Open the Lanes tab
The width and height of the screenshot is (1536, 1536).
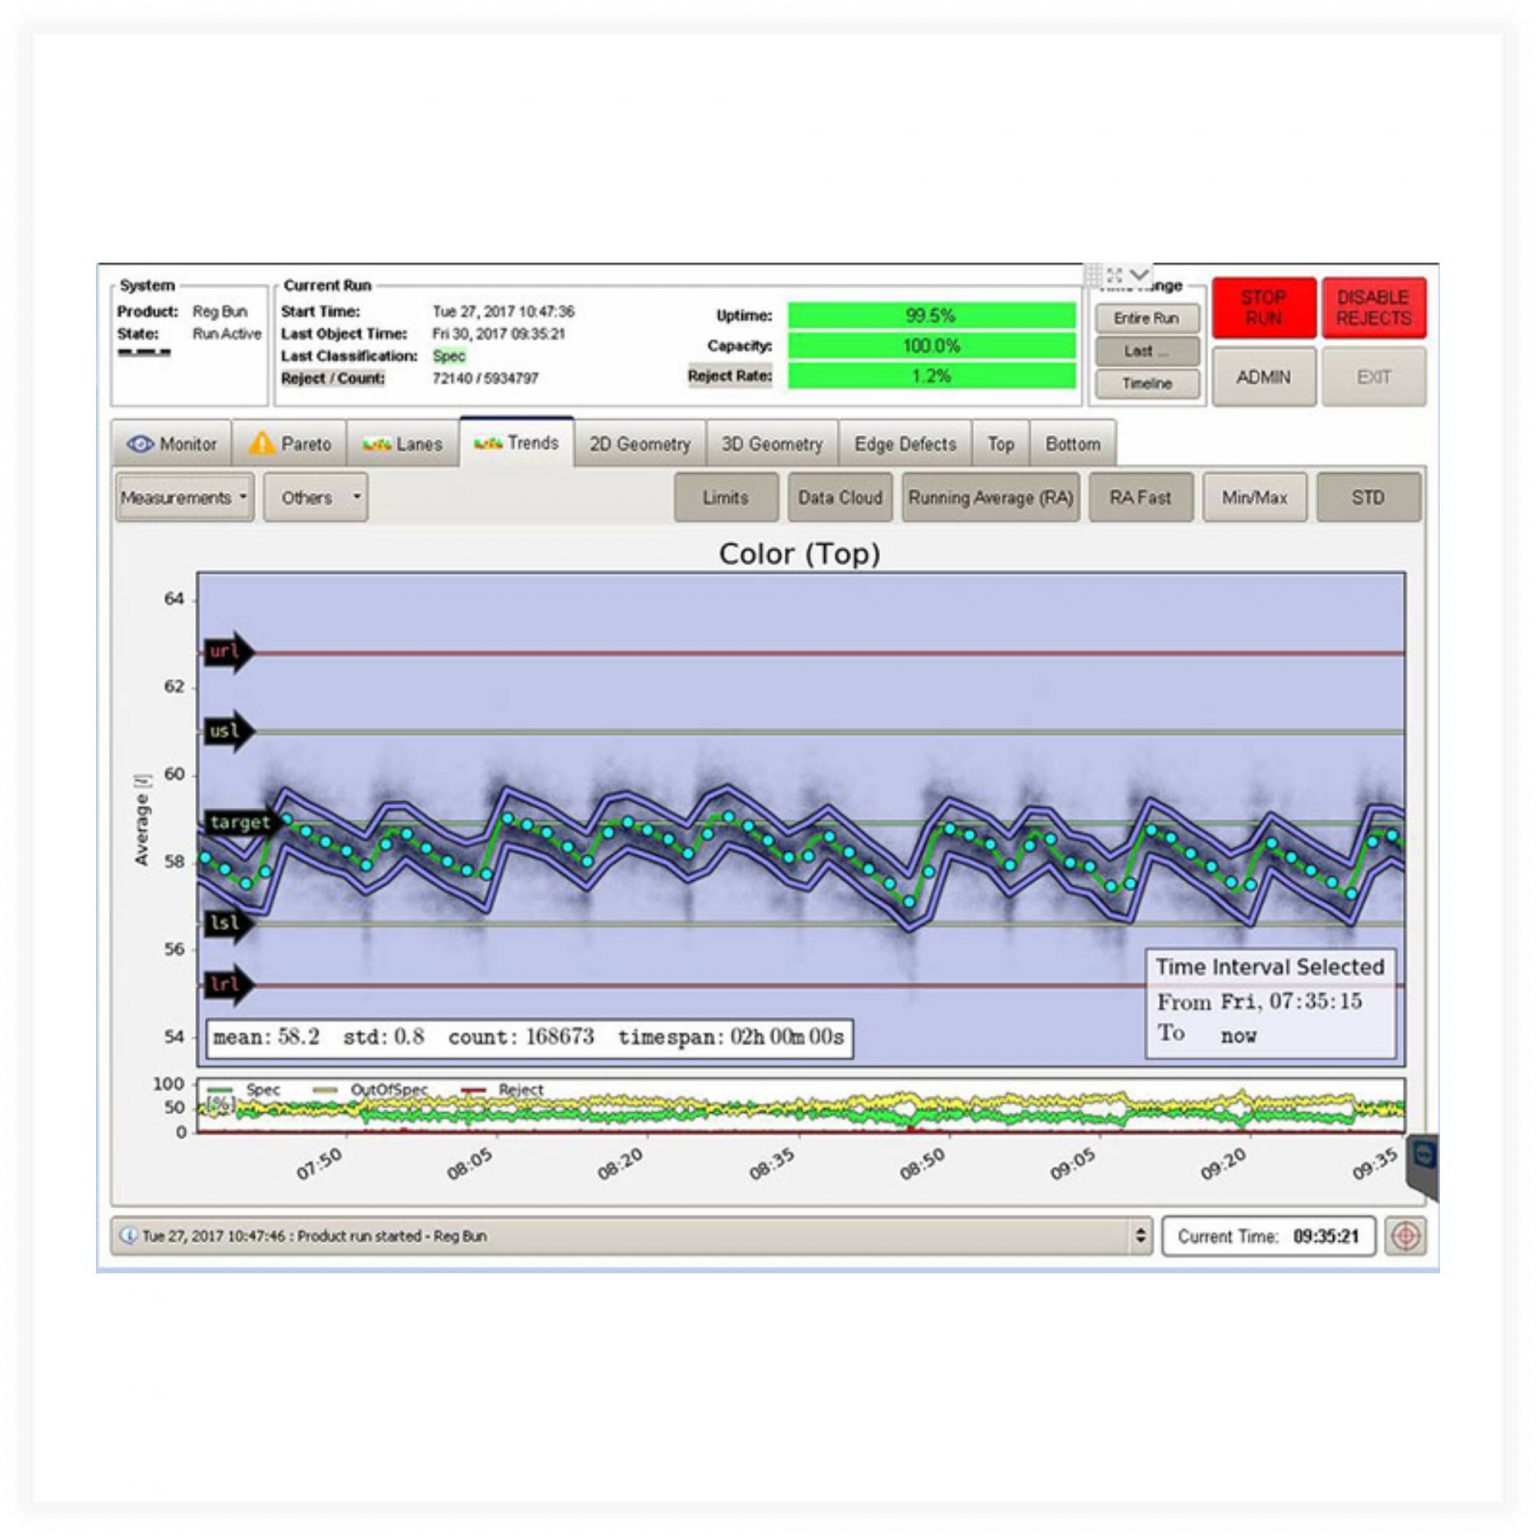tap(403, 443)
